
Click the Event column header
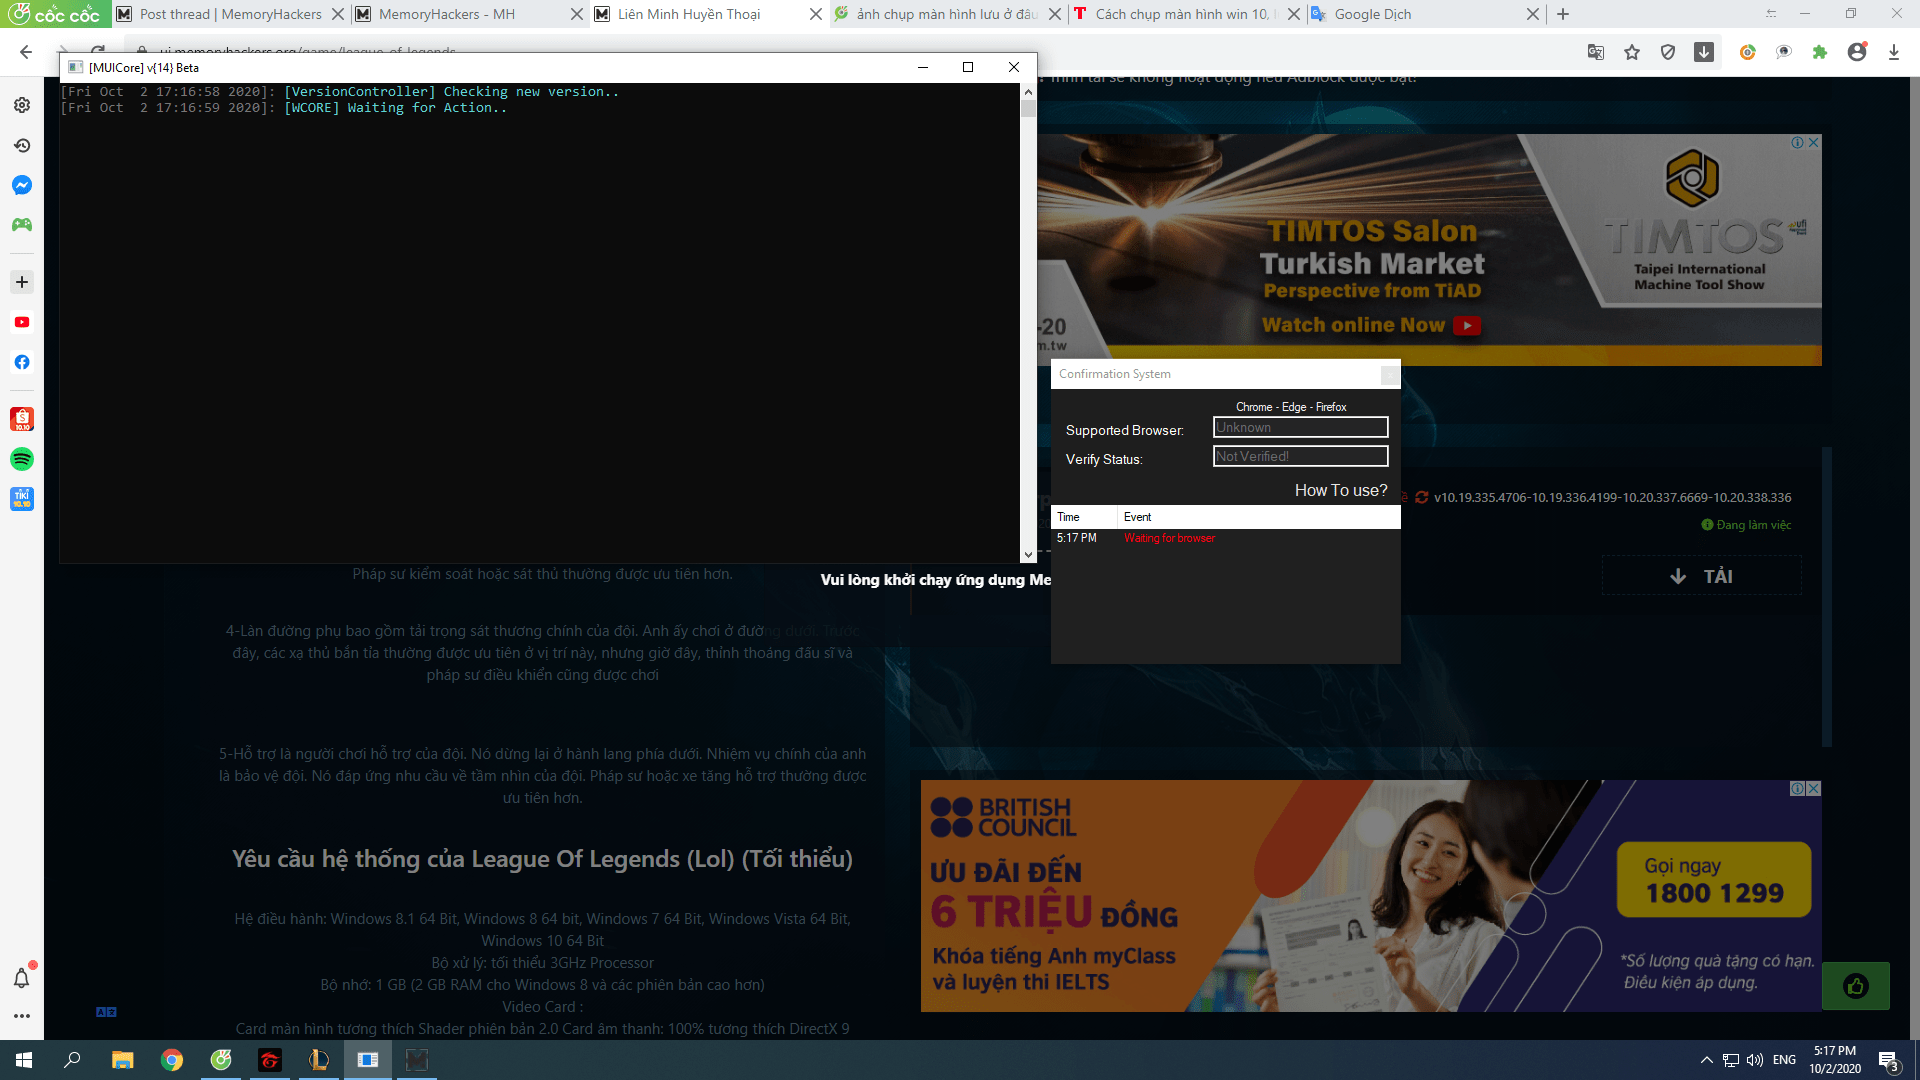coord(1259,517)
